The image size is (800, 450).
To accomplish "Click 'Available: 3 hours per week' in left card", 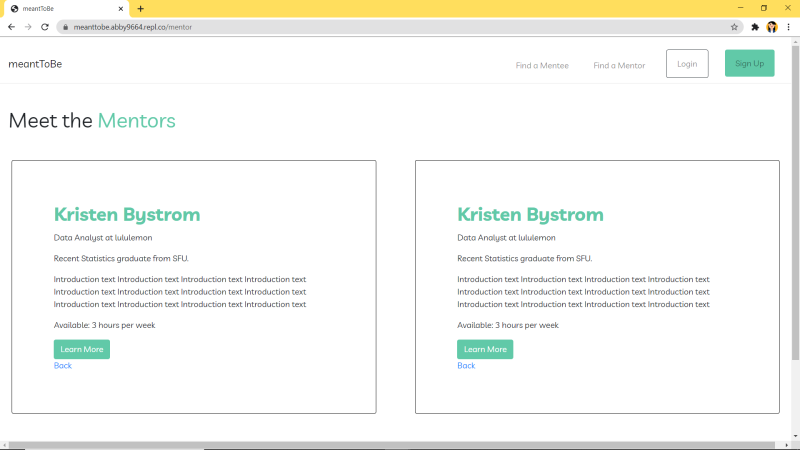I will [105, 326].
